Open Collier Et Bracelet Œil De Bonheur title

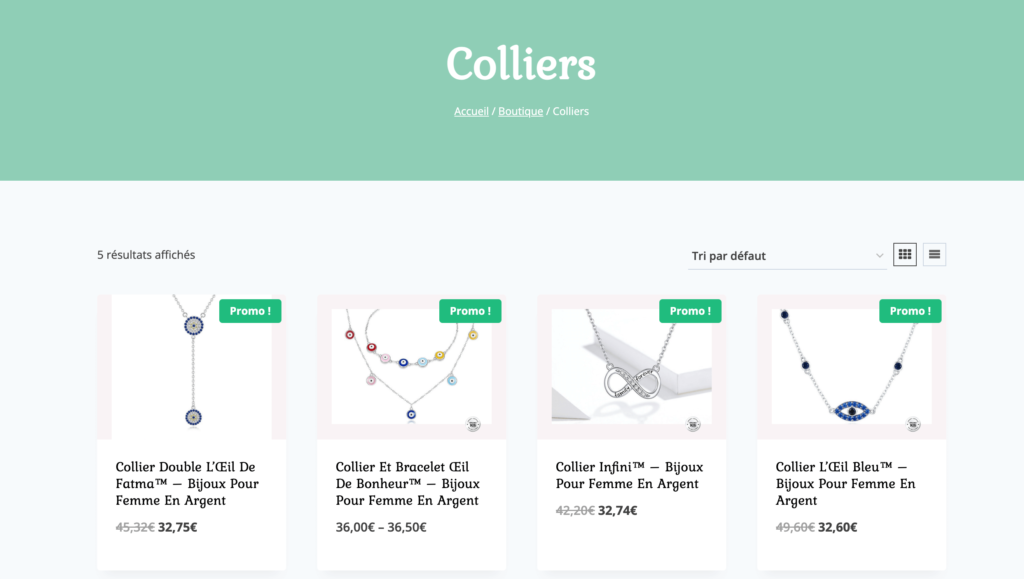point(407,483)
